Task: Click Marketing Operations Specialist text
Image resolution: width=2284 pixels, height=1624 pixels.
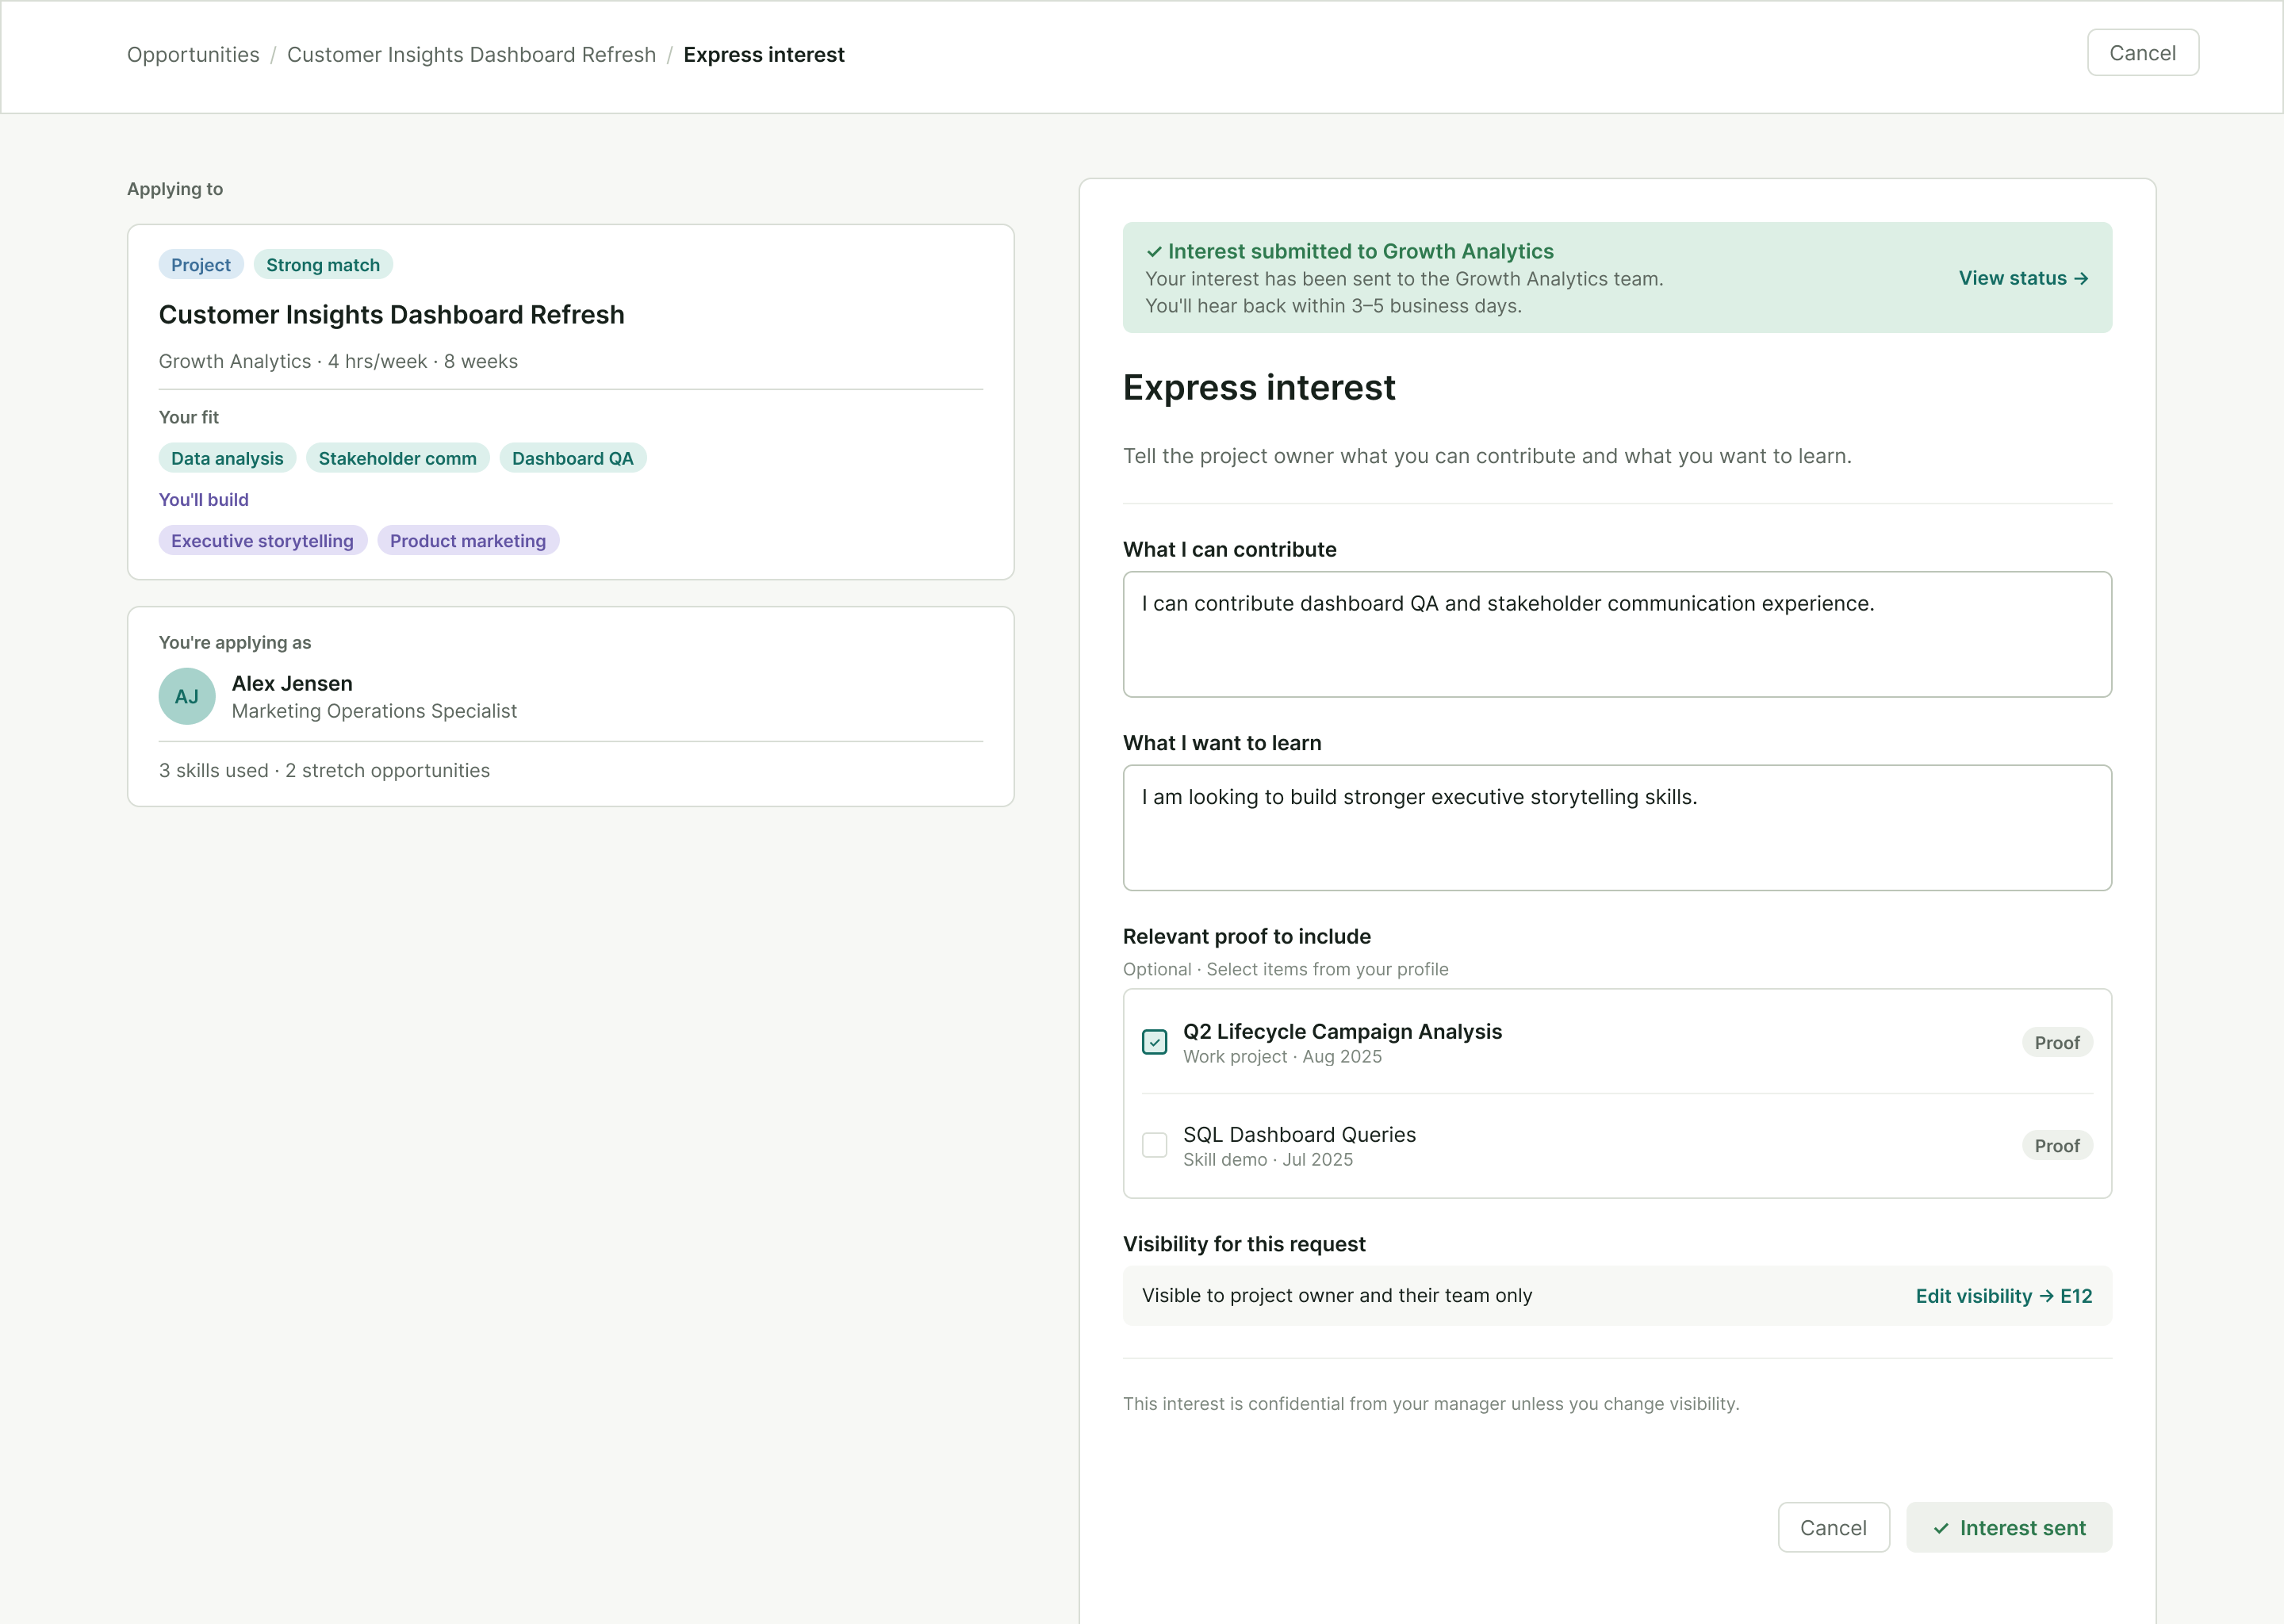Action: [x=374, y=711]
